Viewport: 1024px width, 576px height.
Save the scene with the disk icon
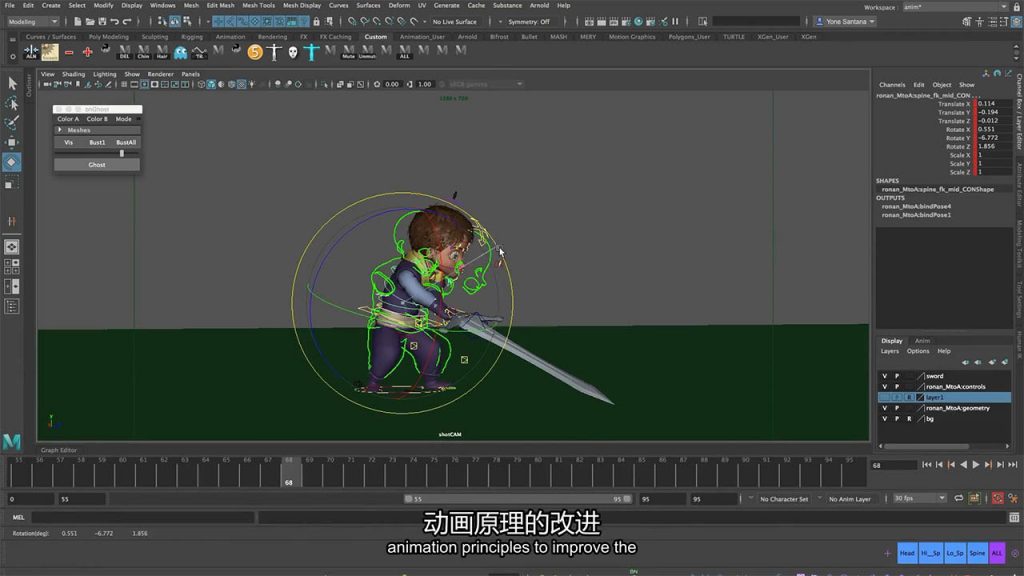102,22
